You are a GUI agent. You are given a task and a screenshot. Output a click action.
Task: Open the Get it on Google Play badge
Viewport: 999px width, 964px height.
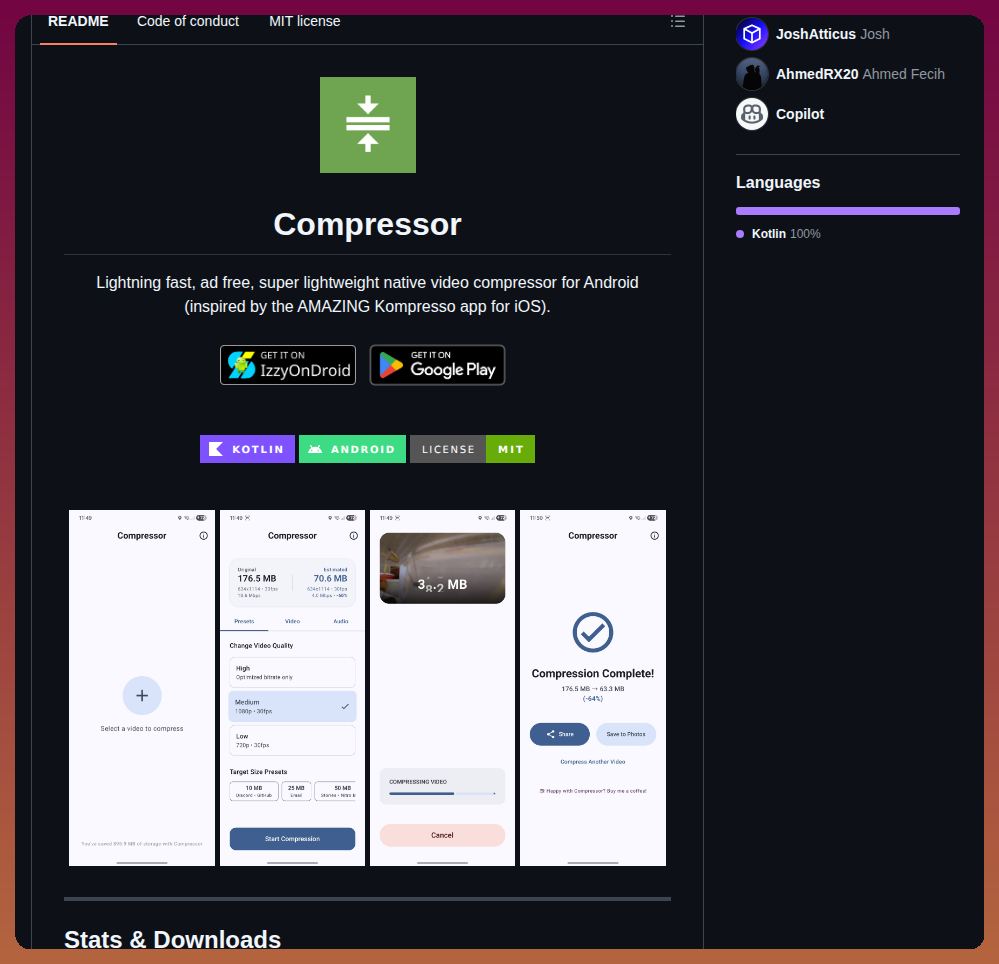(438, 365)
